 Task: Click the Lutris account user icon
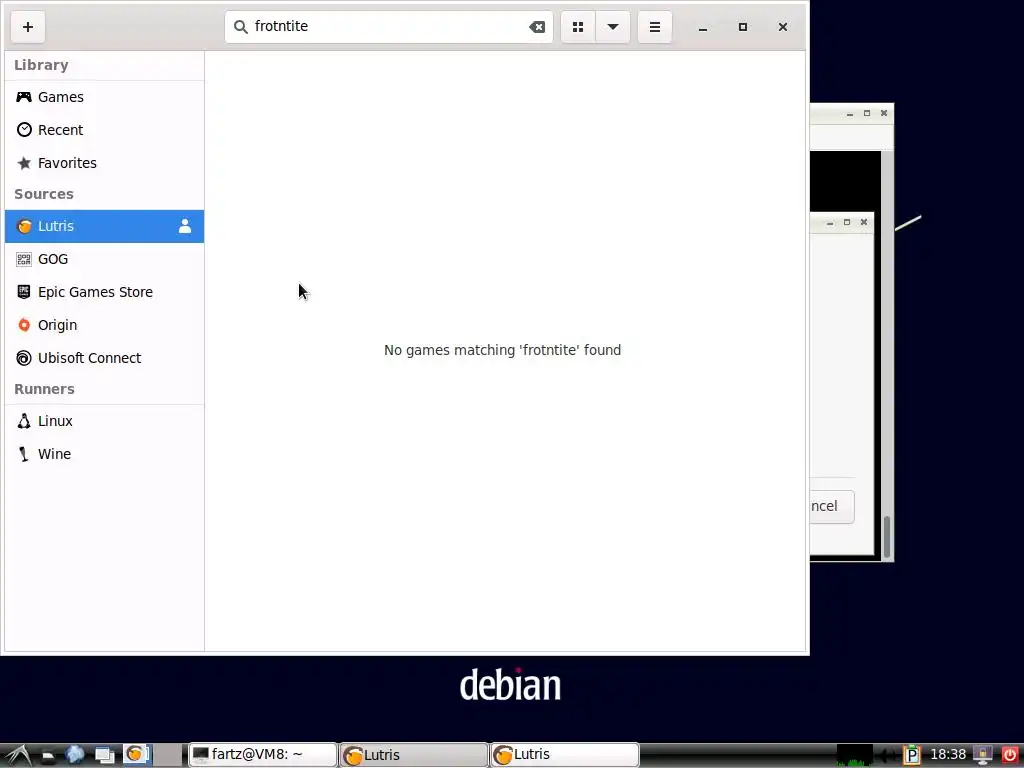(185, 226)
